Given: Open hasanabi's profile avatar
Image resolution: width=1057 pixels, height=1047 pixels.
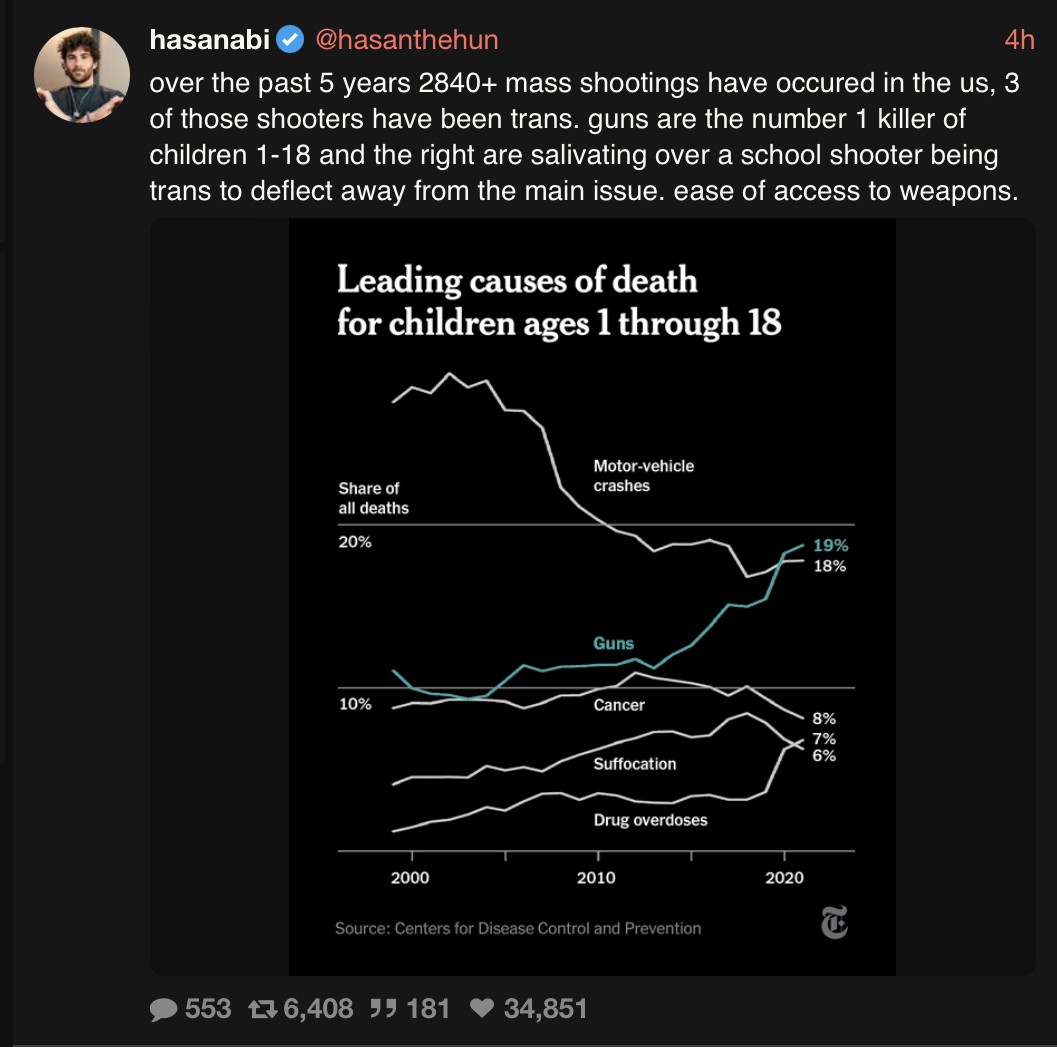Looking at the screenshot, I should click(x=82, y=75).
